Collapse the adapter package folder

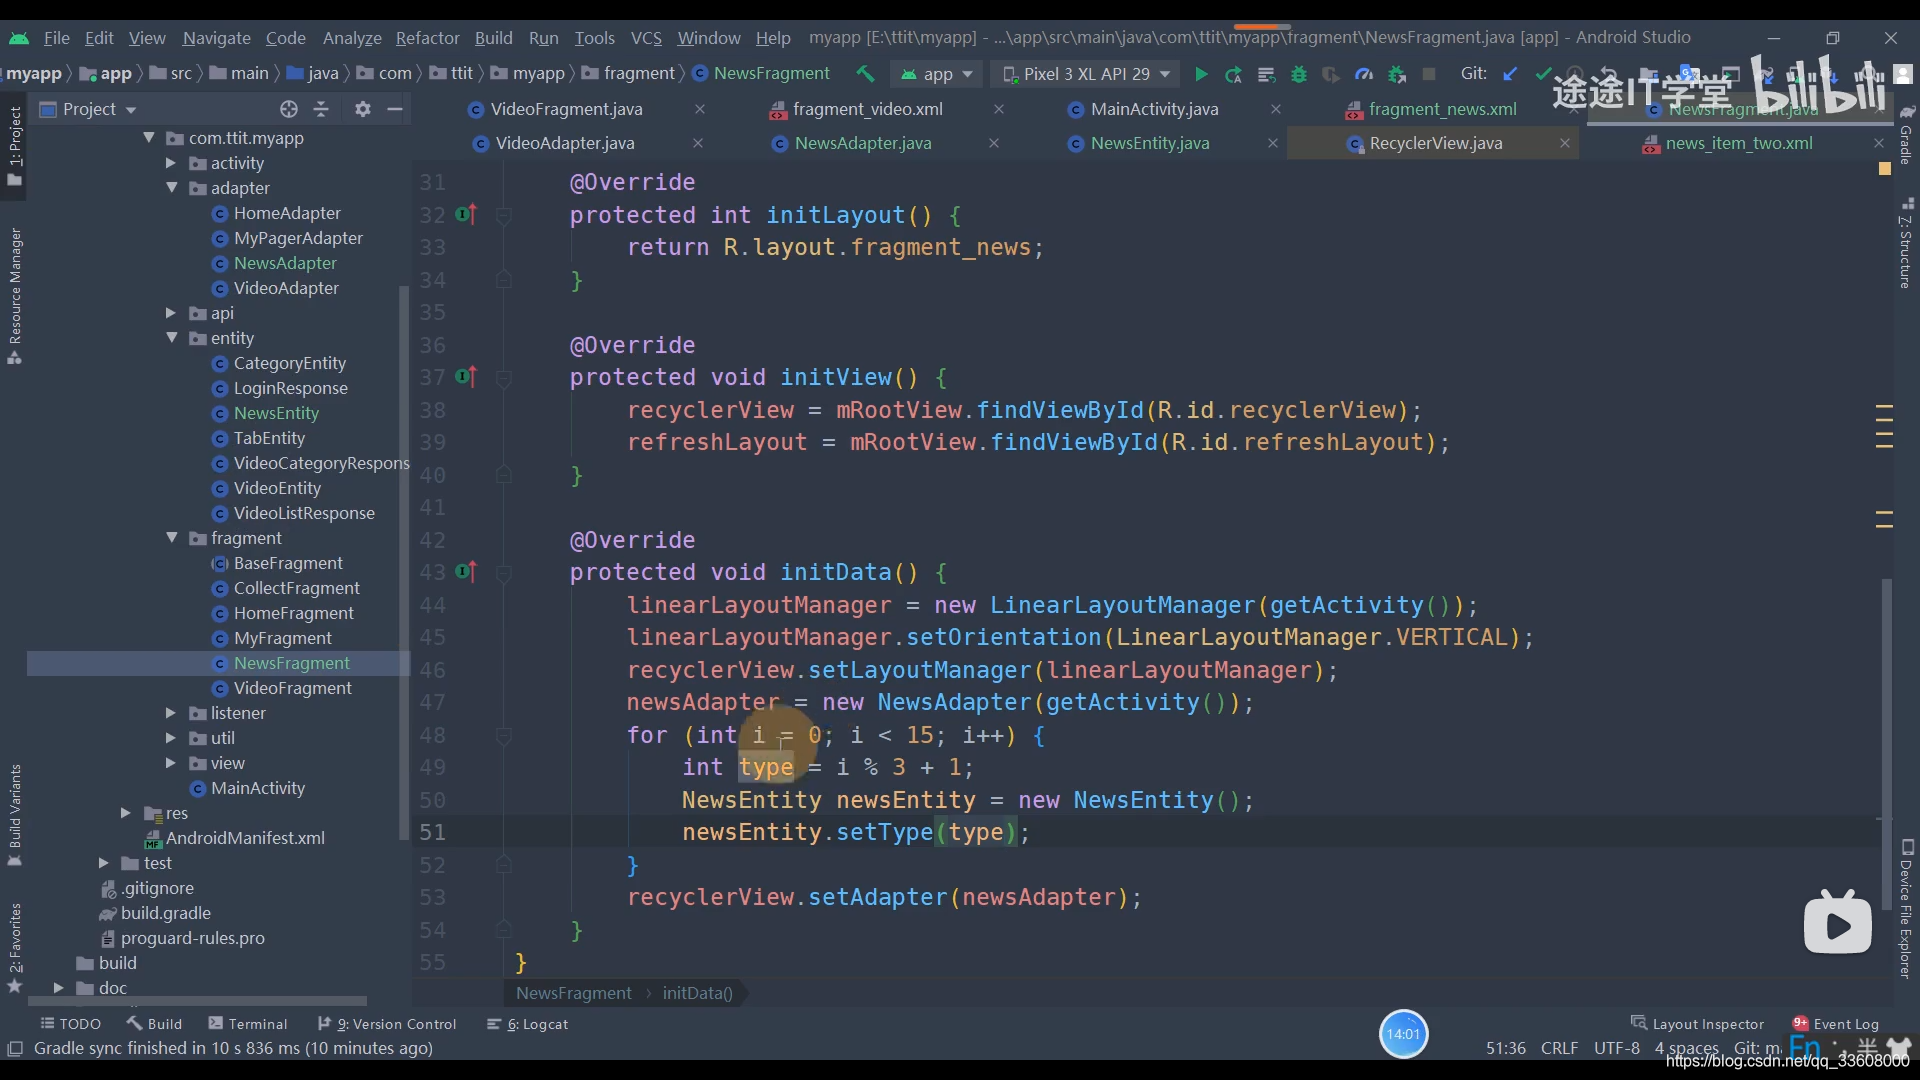tap(171, 188)
